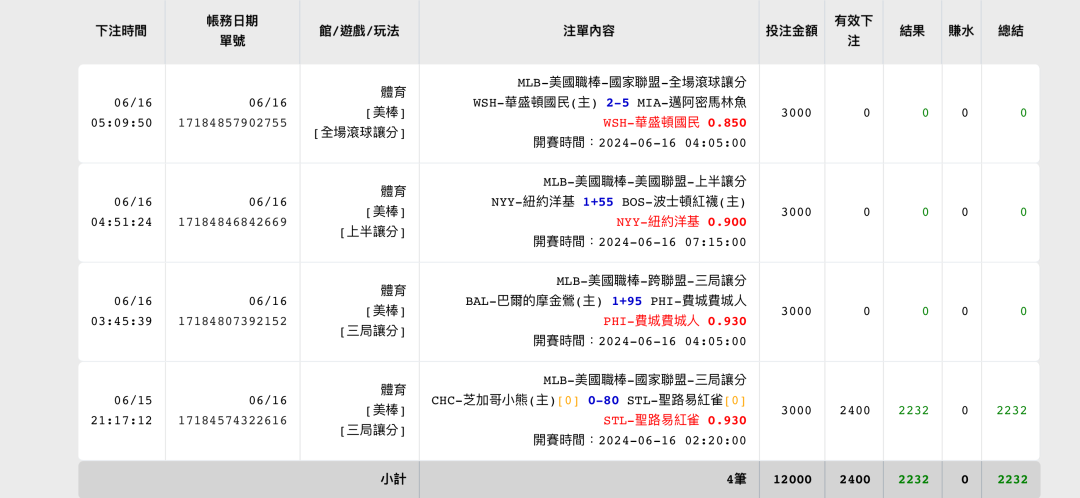Click the blue handicap 0-80
1080x498 pixels.
click(x=603, y=401)
